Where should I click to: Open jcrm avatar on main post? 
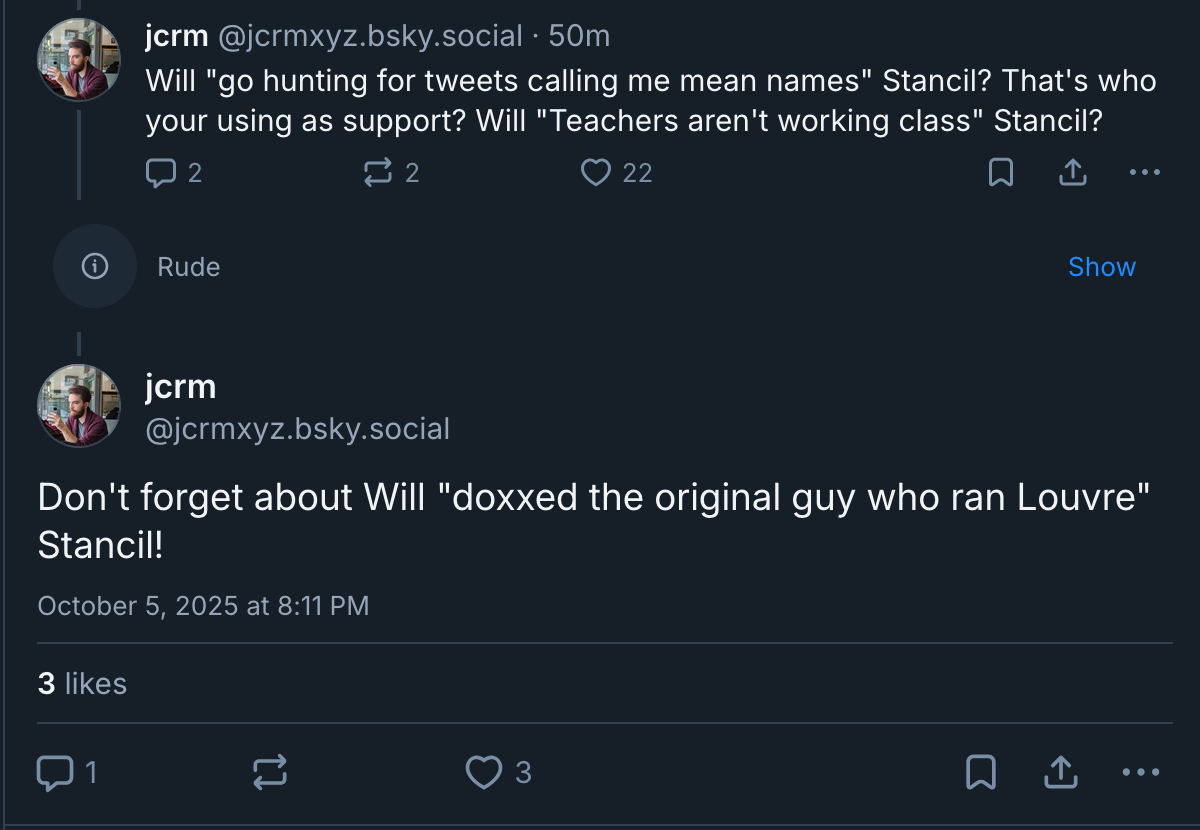pyautogui.click(x=79, y=405)
